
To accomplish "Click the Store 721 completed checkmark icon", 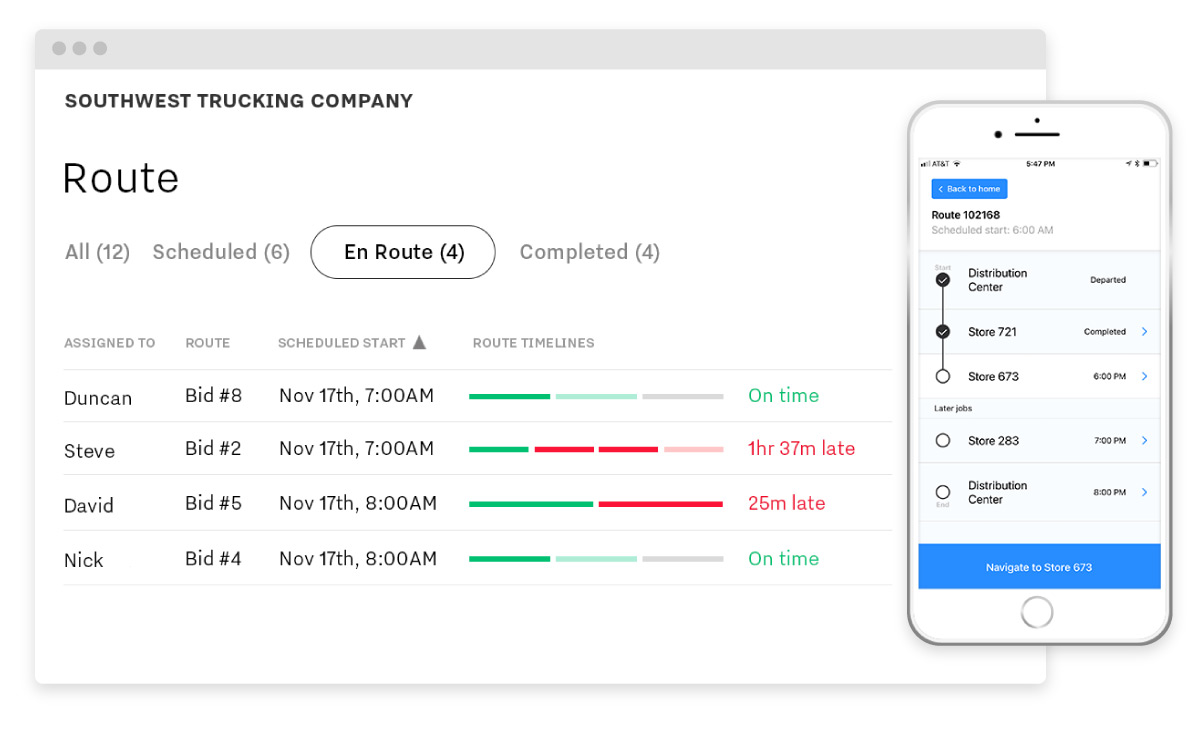I will pyautogui.click(x=941, y=330).
